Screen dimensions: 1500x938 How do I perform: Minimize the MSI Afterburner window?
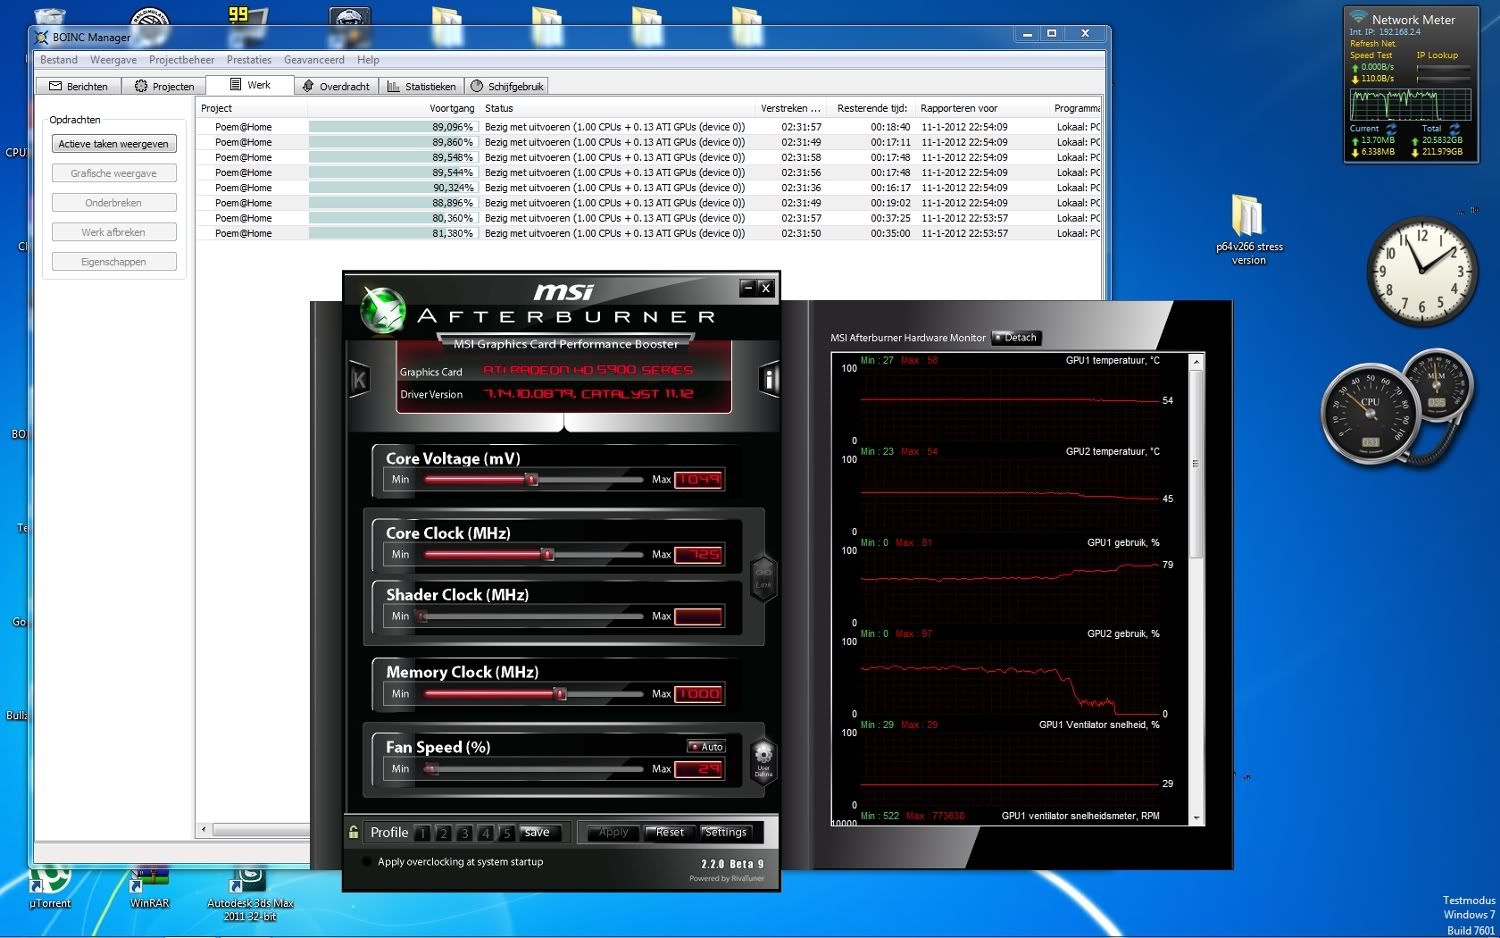click(748, 288)
